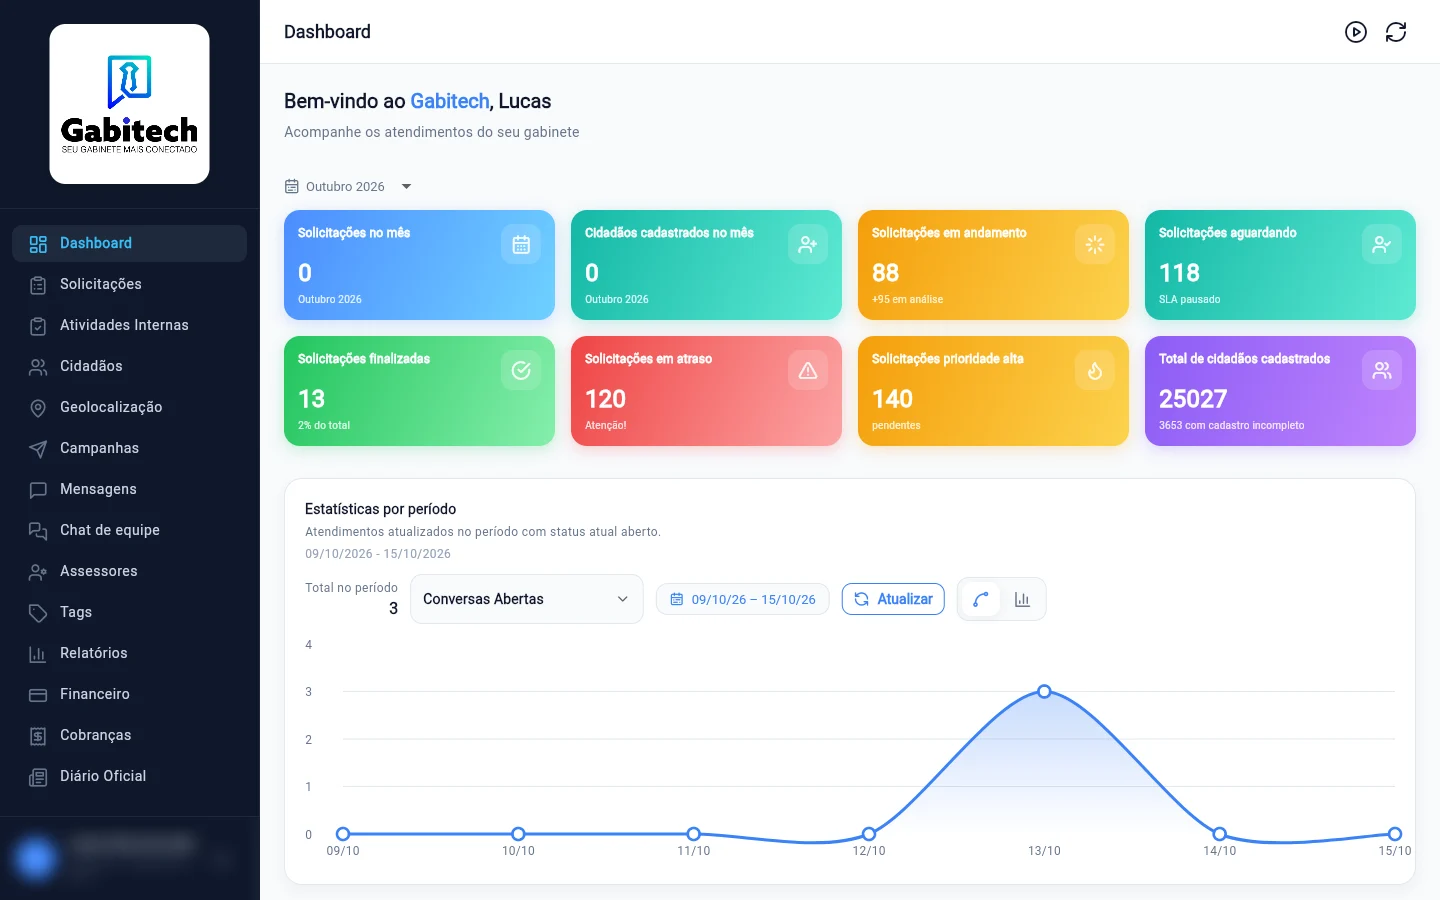The image size is (1440, 900).
Task: Open the Outubro 2026 month dropdown
Action: 348,186
